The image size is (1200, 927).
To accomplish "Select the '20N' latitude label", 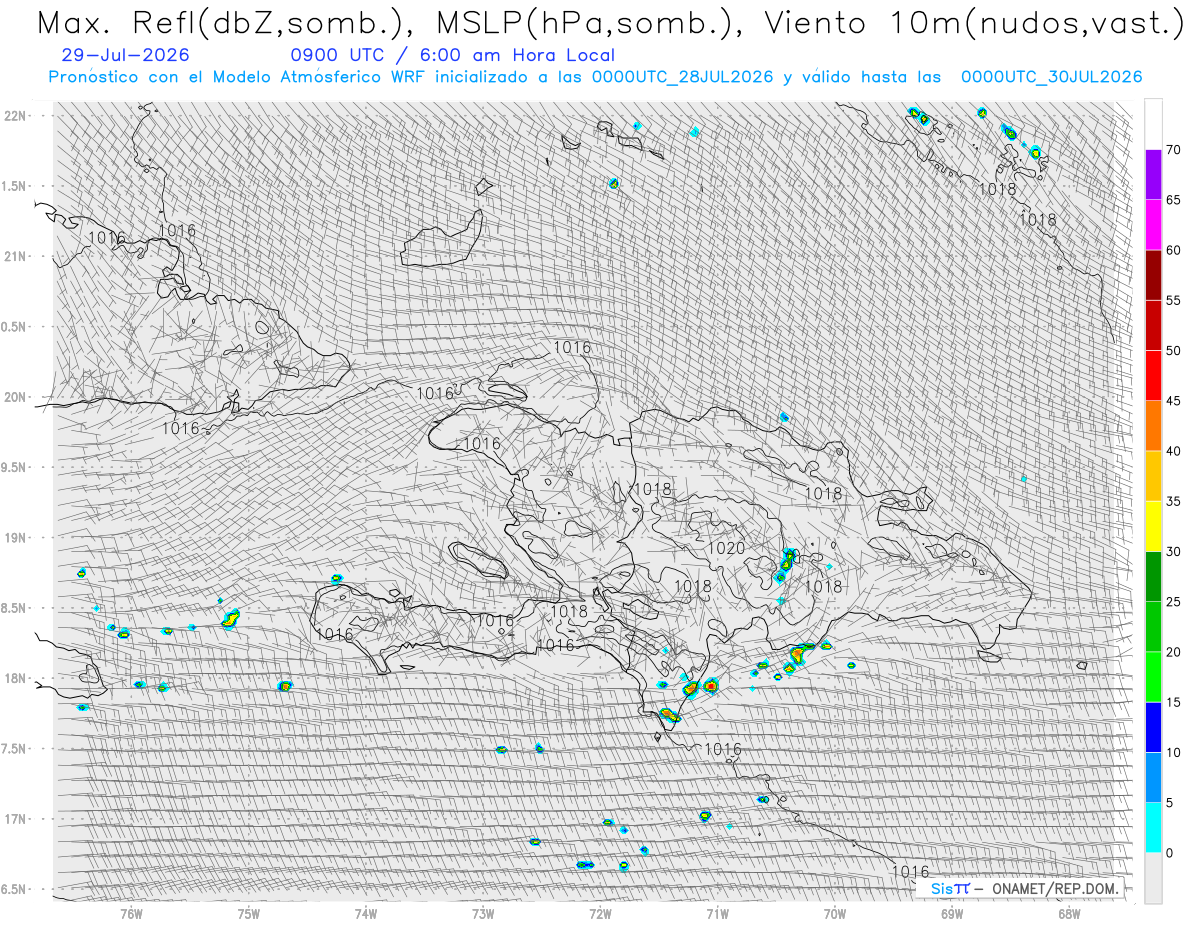I will click(x=14, y=398).
